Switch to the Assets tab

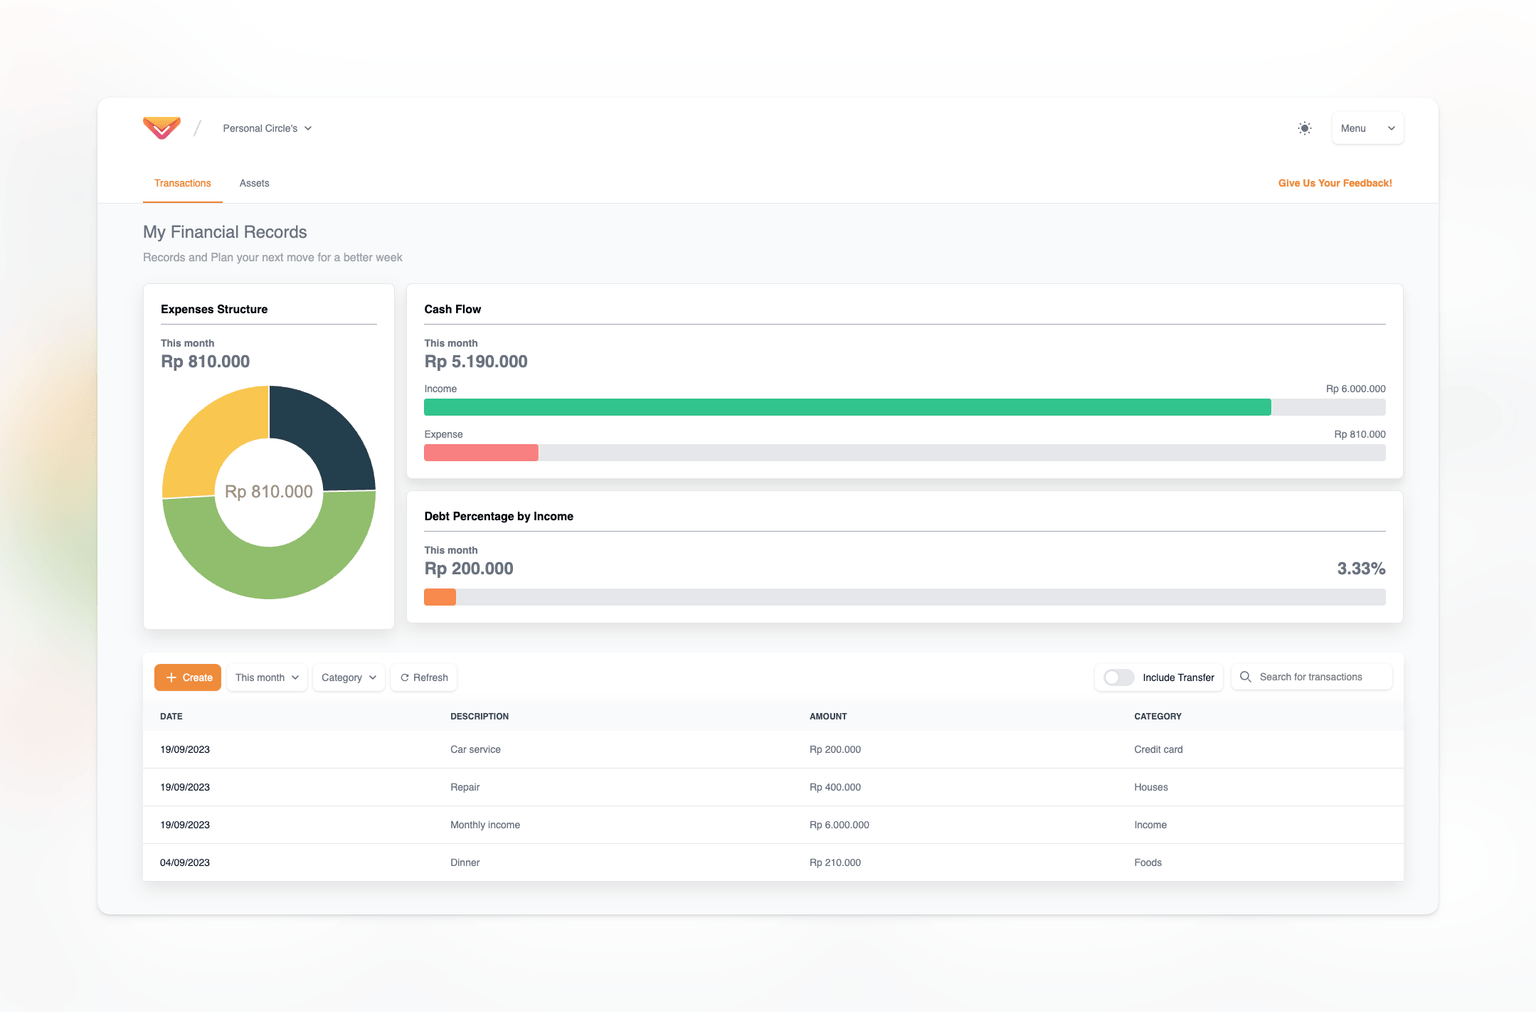254,183
